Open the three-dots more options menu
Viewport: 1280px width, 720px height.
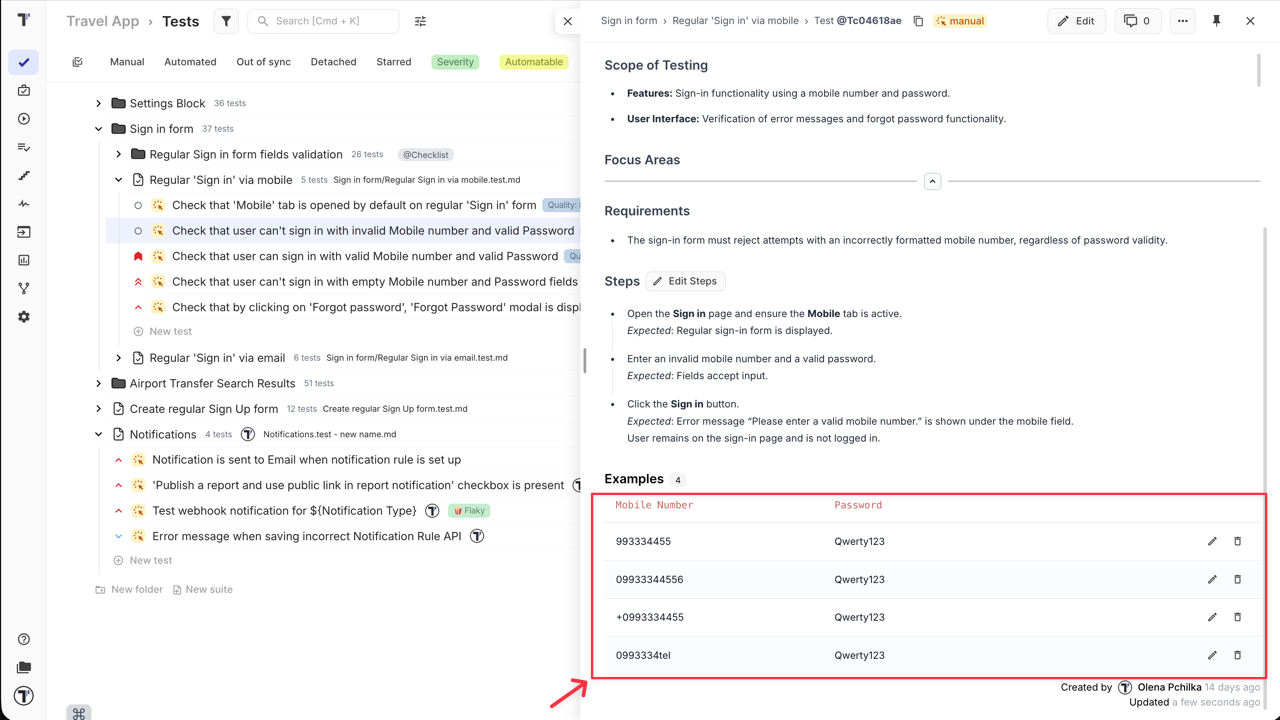click(1182, 21)
